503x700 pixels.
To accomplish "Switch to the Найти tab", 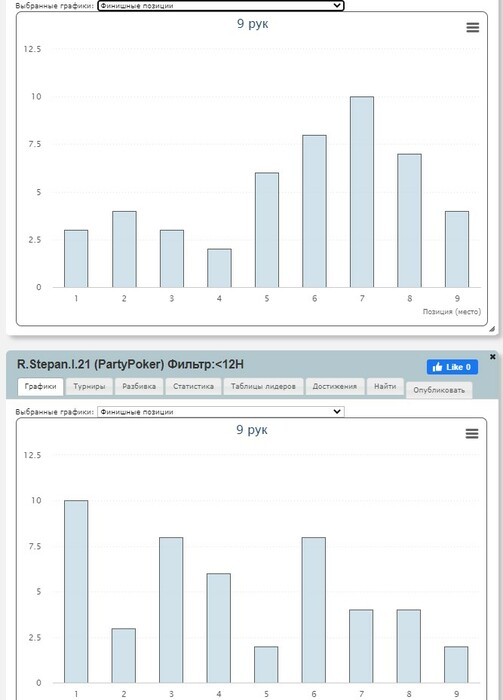I will 385,387.
